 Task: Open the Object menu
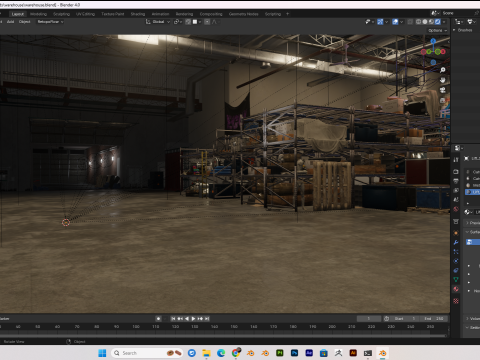point(24,22)
